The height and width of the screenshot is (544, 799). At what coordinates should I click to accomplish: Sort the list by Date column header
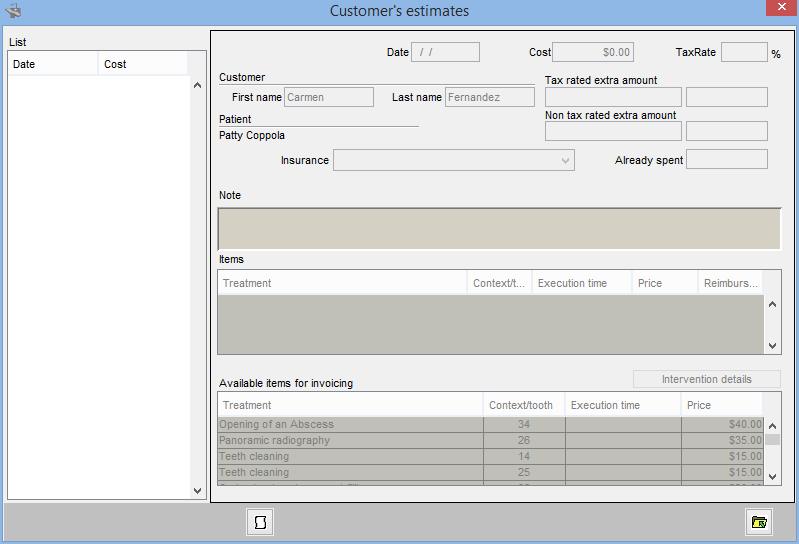tap(52, 64)
